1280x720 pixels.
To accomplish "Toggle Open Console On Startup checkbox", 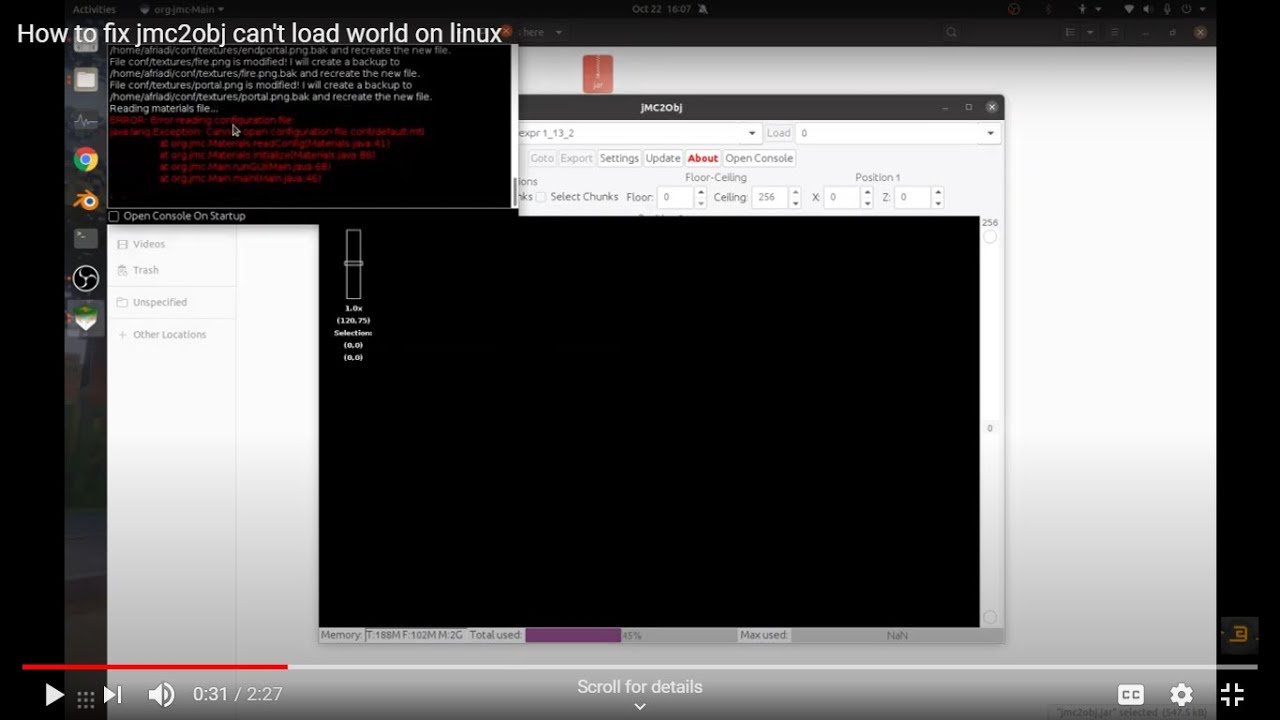I will point(114,216).
